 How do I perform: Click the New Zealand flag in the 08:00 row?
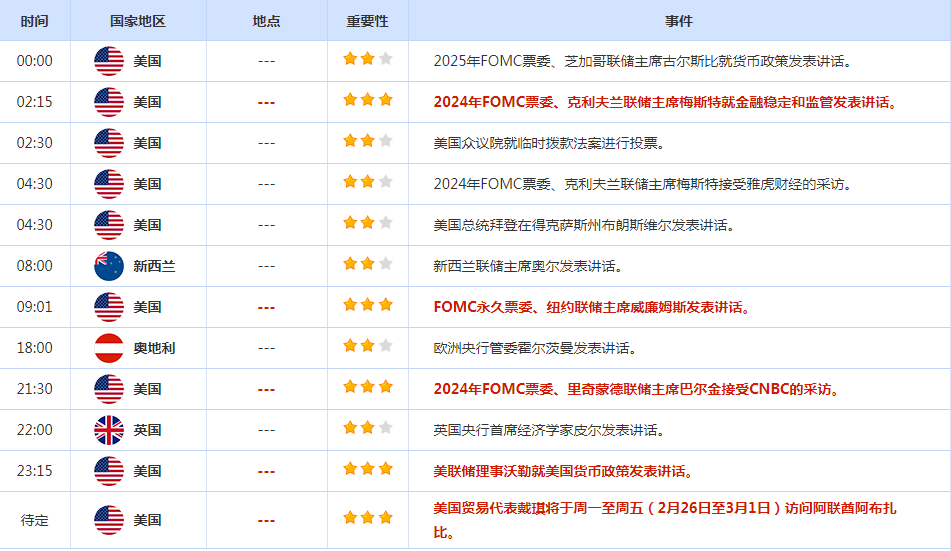point(109,266)
